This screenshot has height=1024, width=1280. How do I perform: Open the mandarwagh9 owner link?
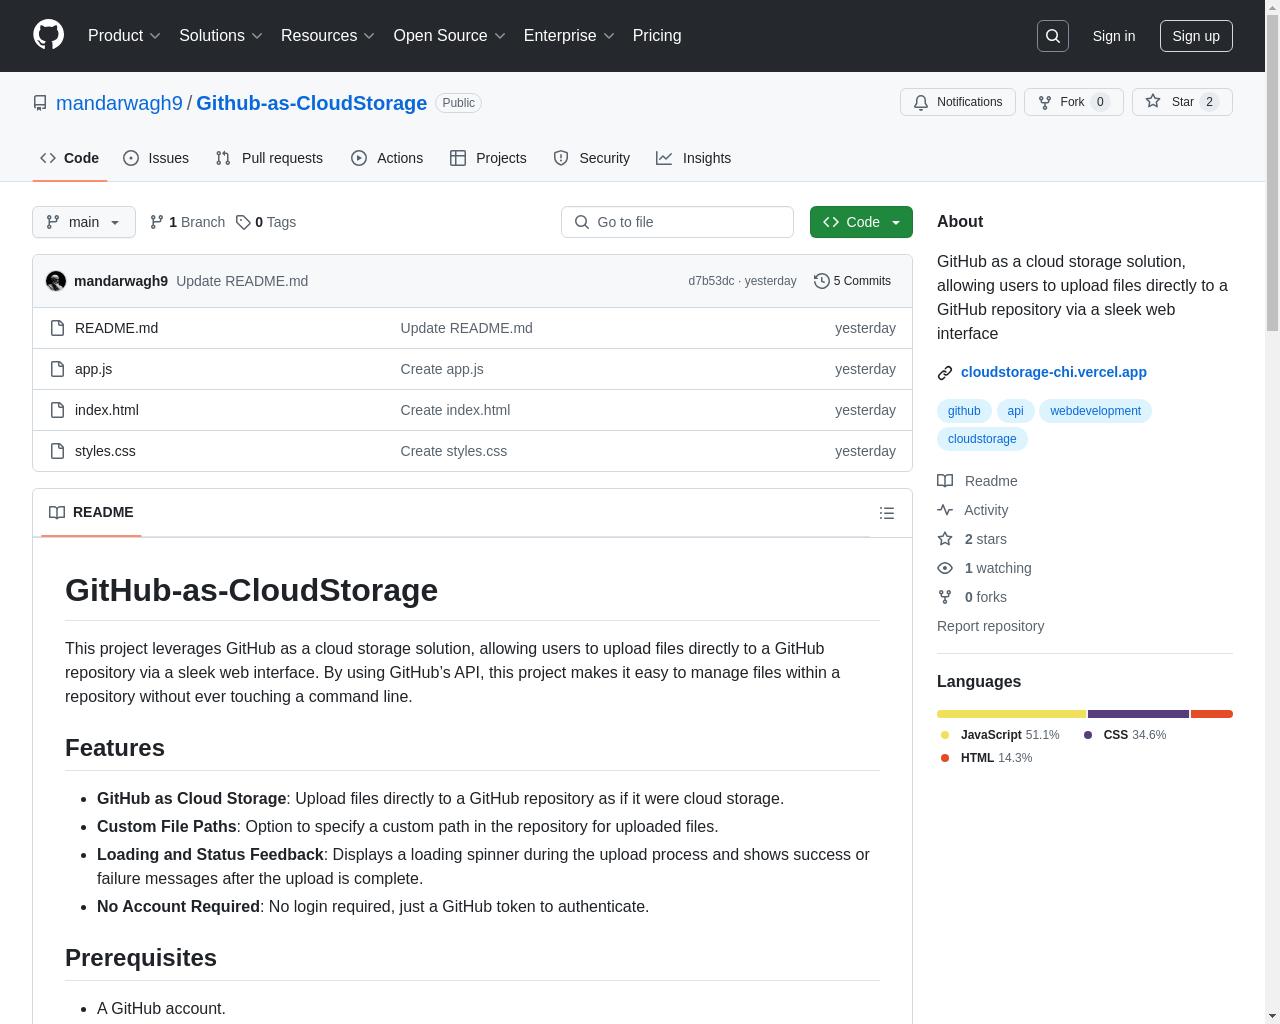(x=119, y=103)
